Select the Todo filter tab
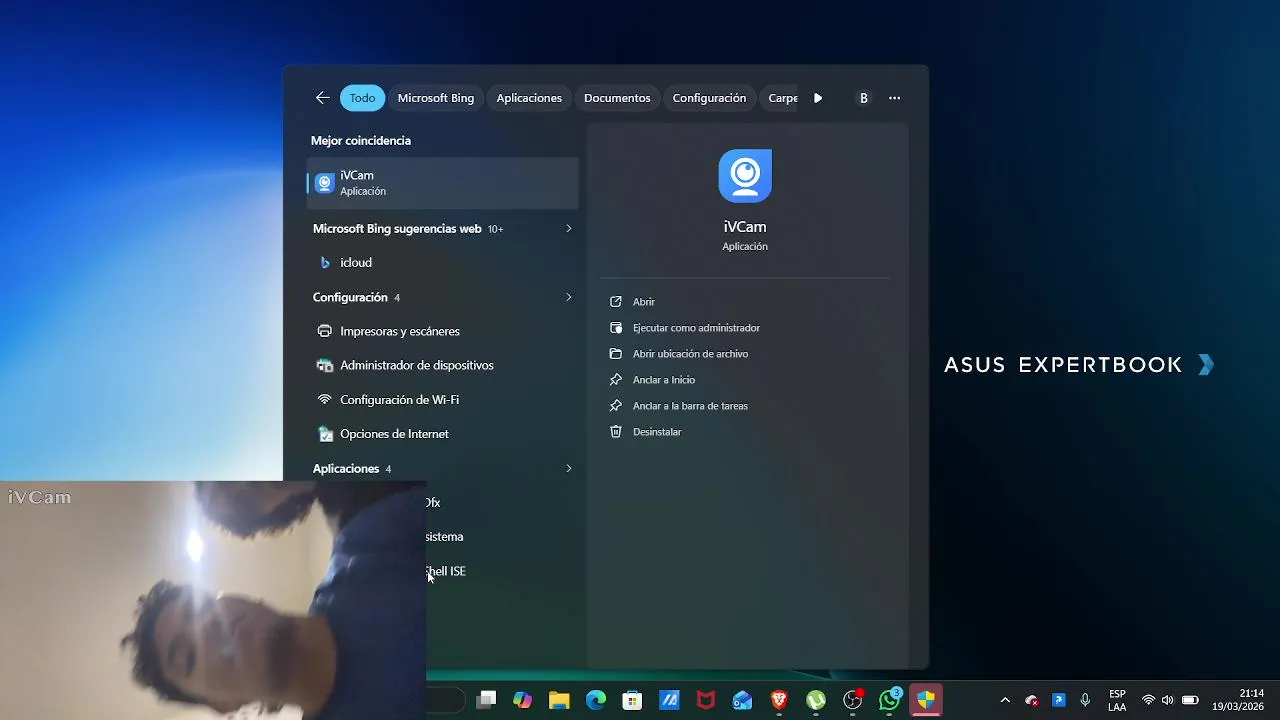This screenshot has width=1280, height=720. coord(362,98)
